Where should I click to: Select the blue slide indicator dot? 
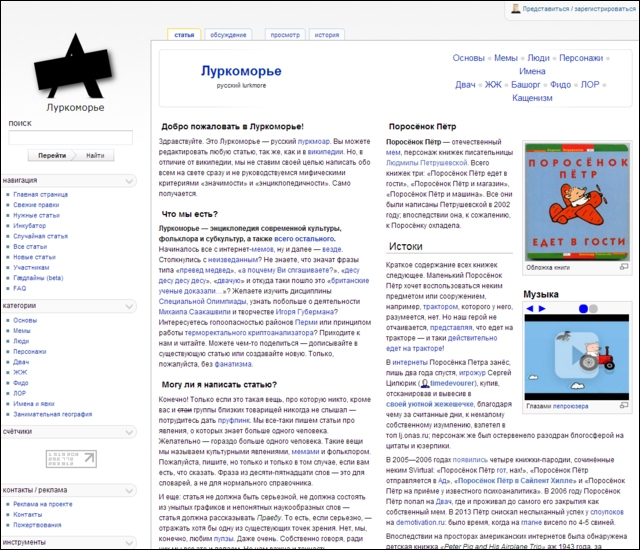pos(582,309)
